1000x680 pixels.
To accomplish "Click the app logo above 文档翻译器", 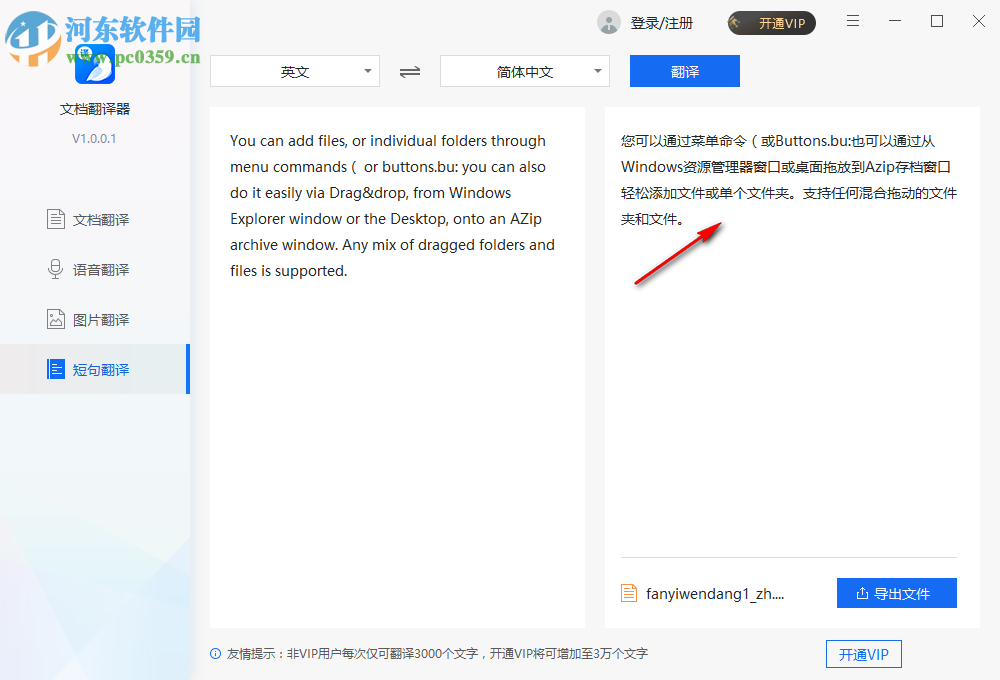I will [95, 65].
